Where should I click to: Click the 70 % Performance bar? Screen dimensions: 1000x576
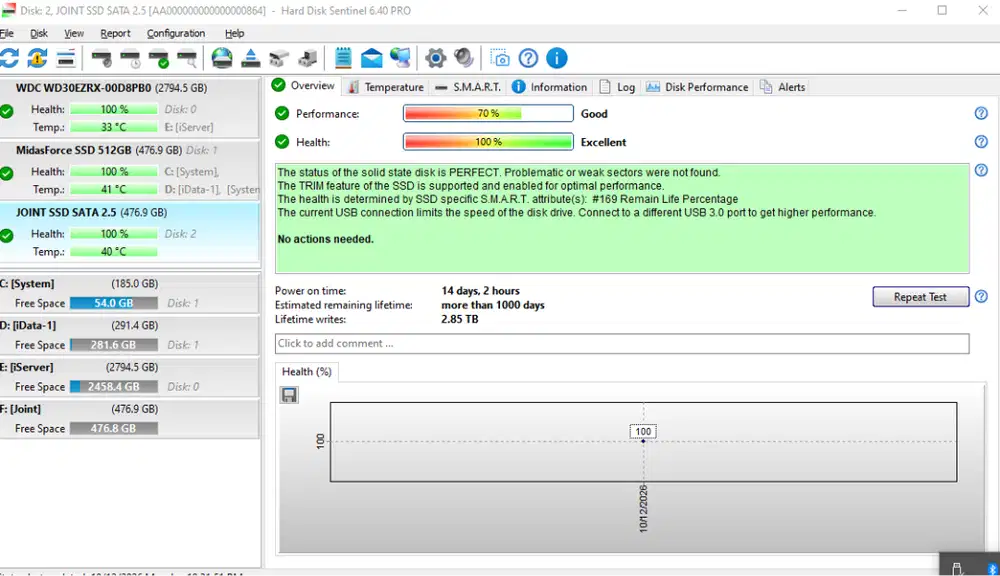coord(488,113)
